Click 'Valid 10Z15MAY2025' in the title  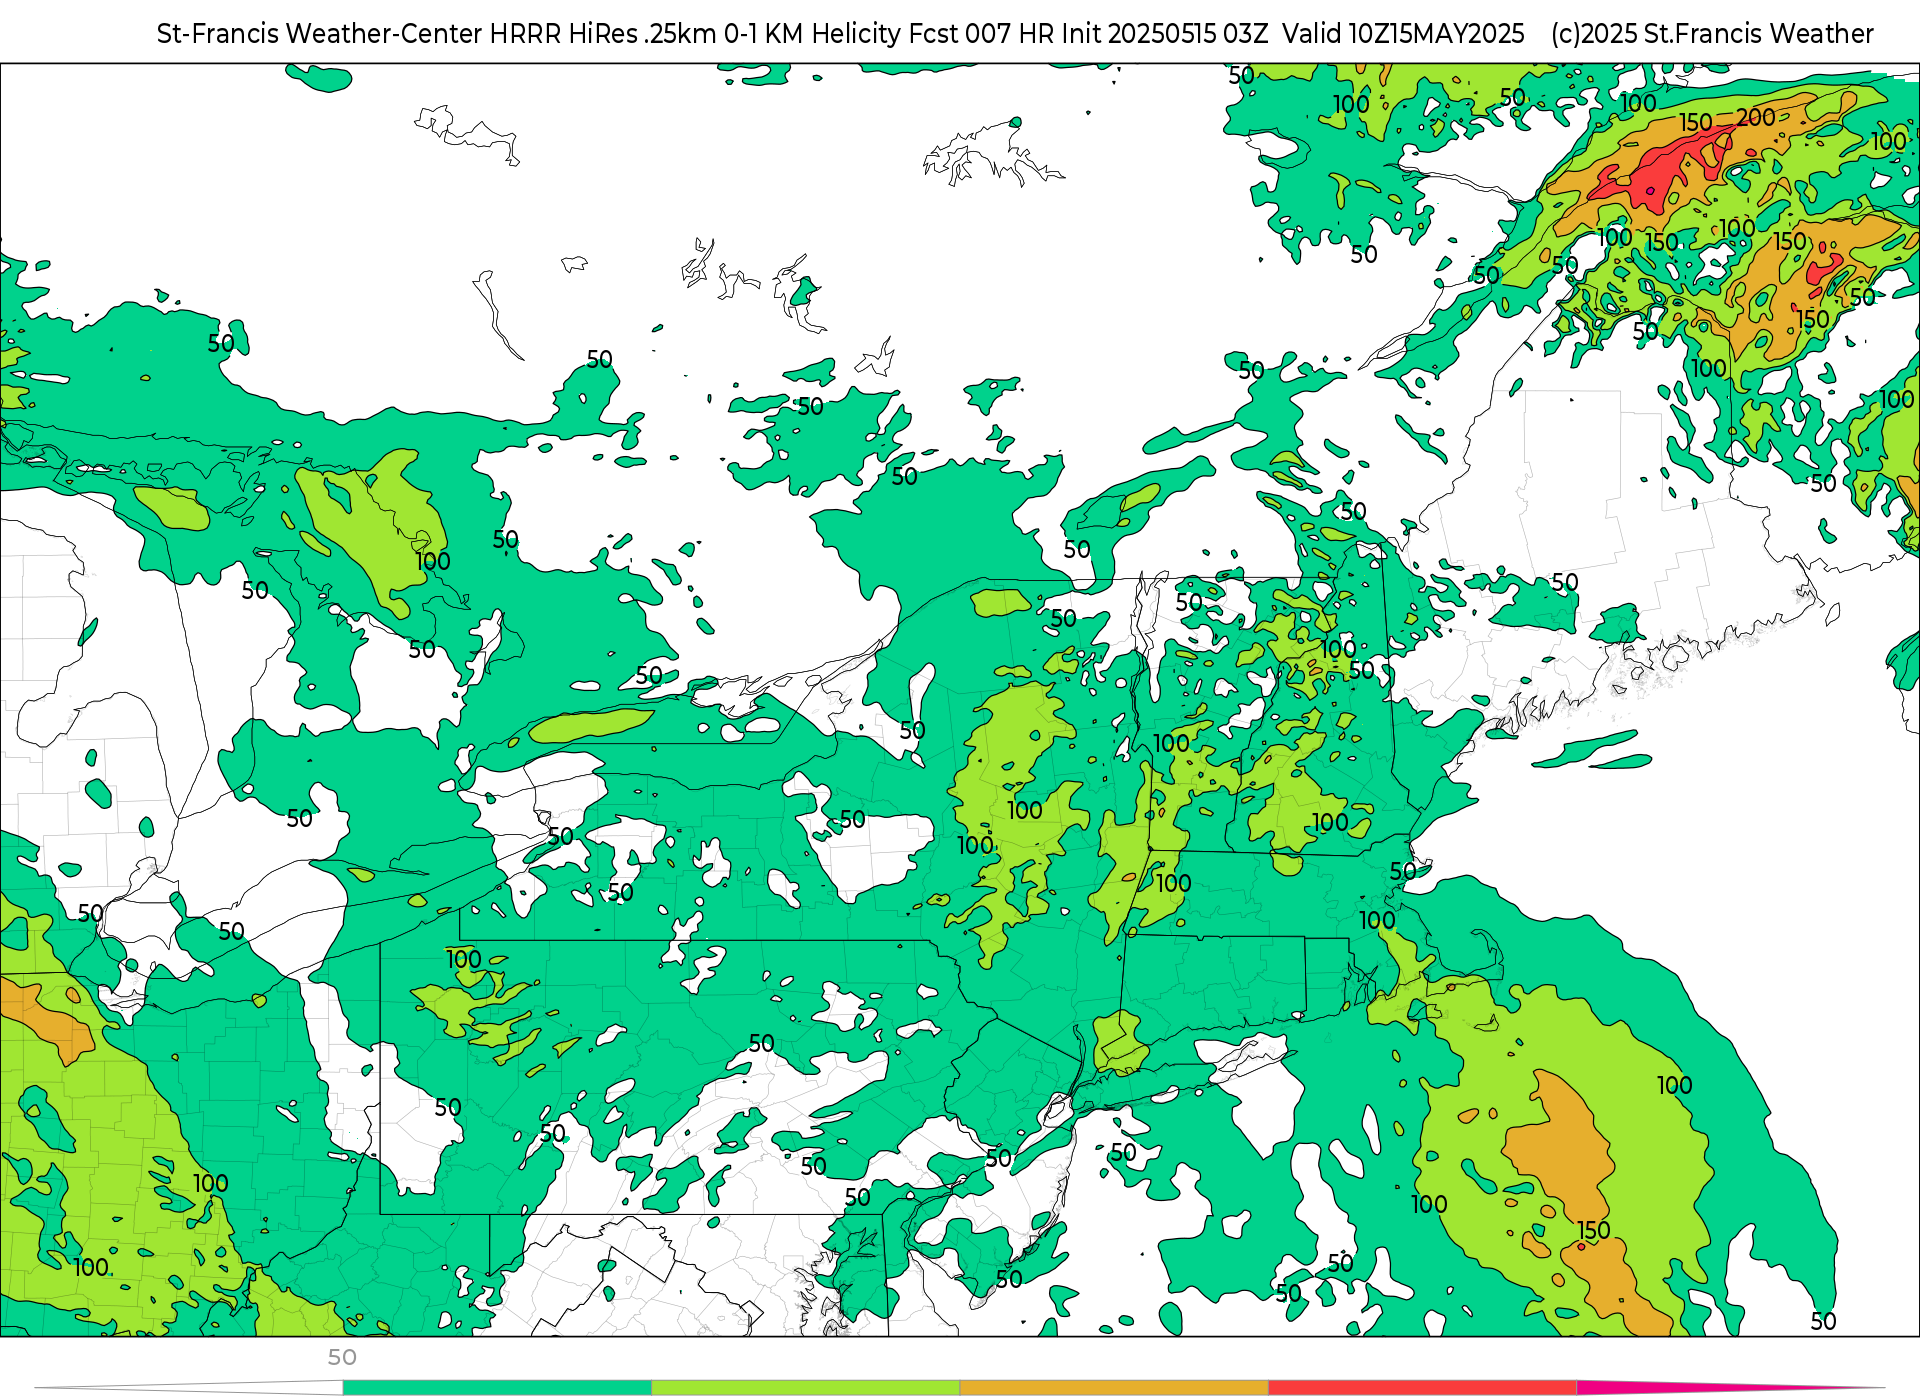(1403, 34)
